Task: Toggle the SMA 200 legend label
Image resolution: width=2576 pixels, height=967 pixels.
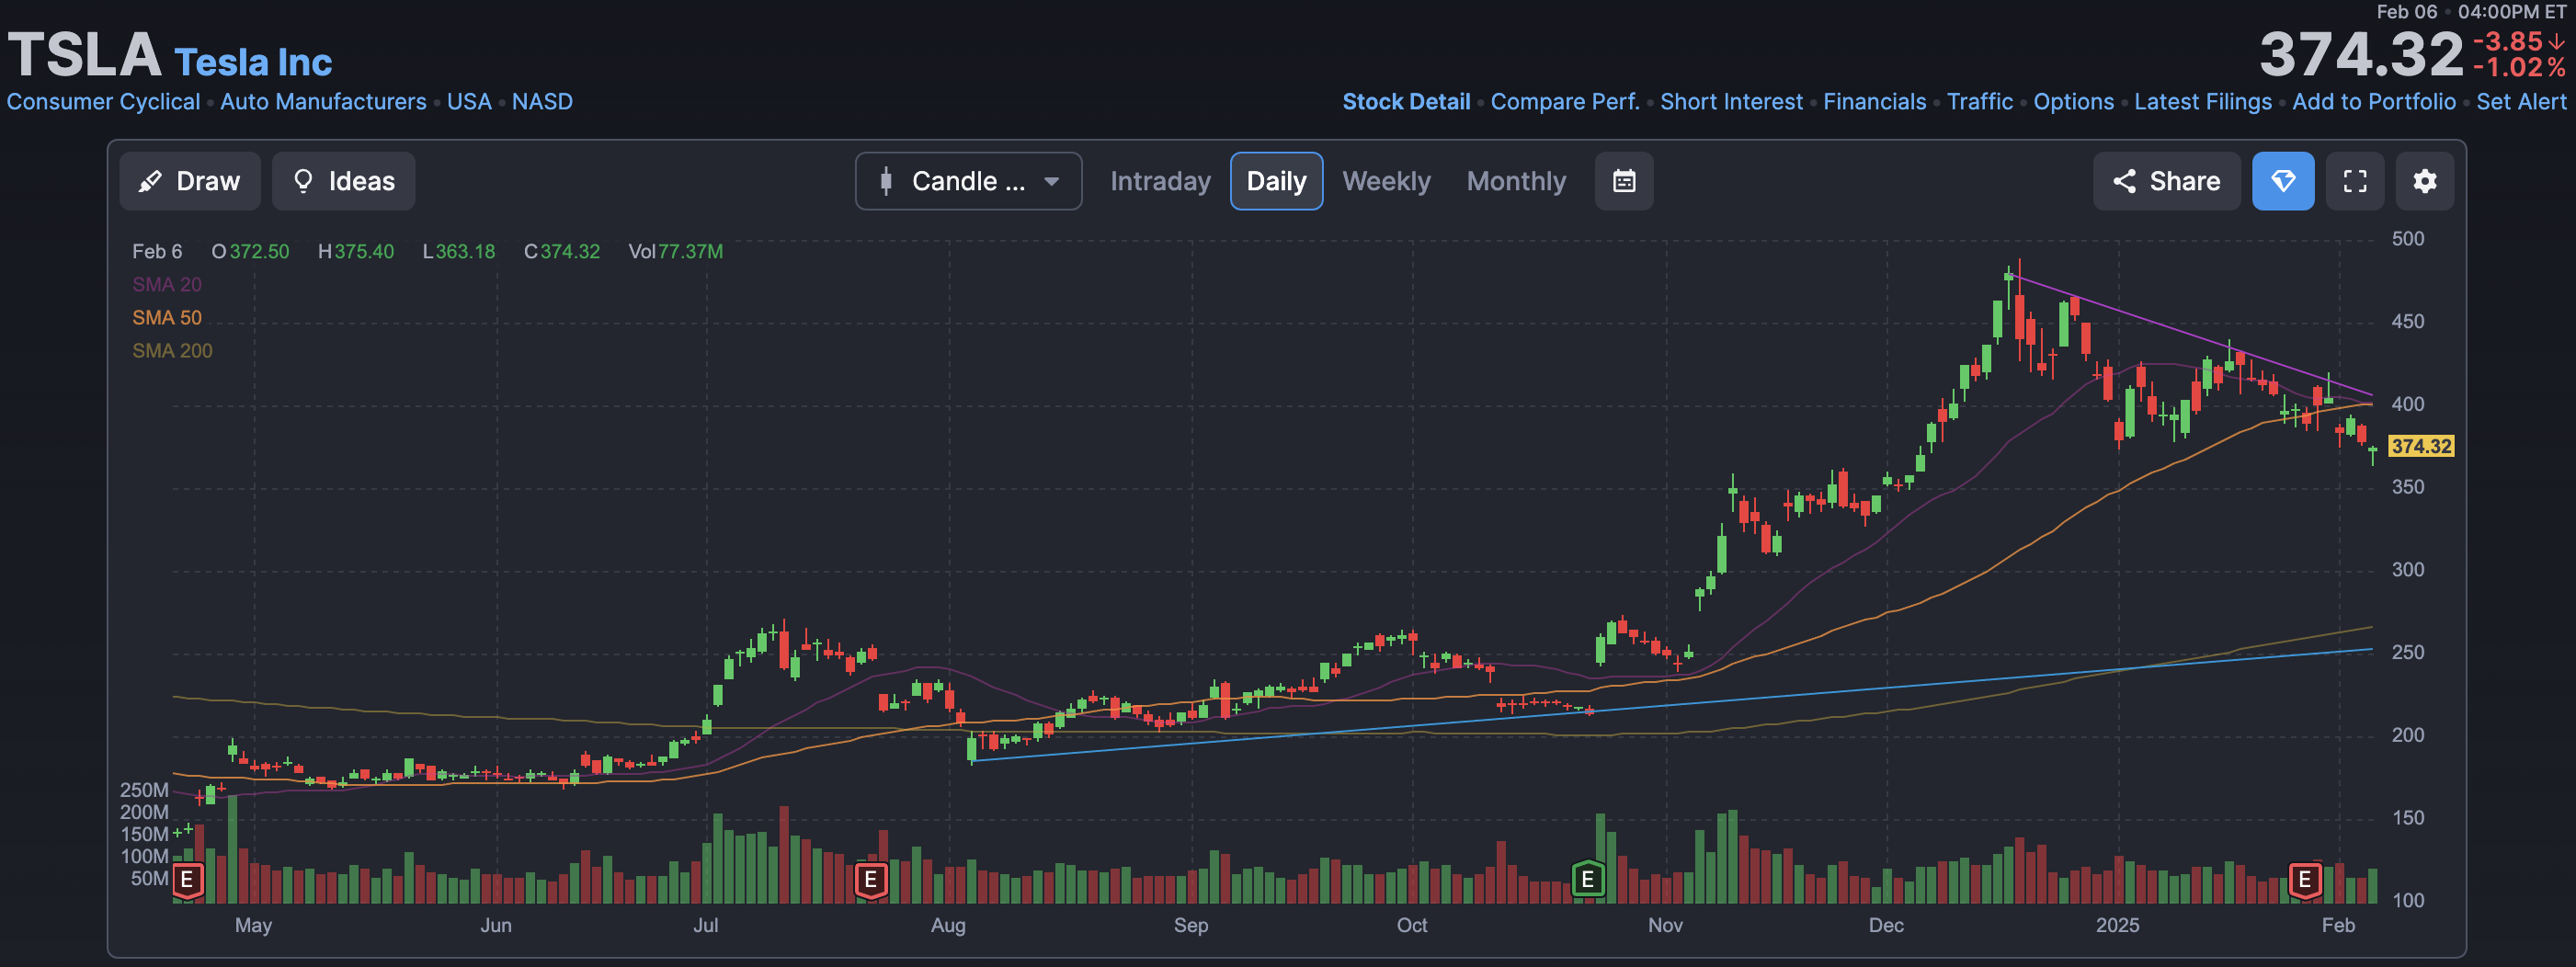Action: click(x=172, y=350)
